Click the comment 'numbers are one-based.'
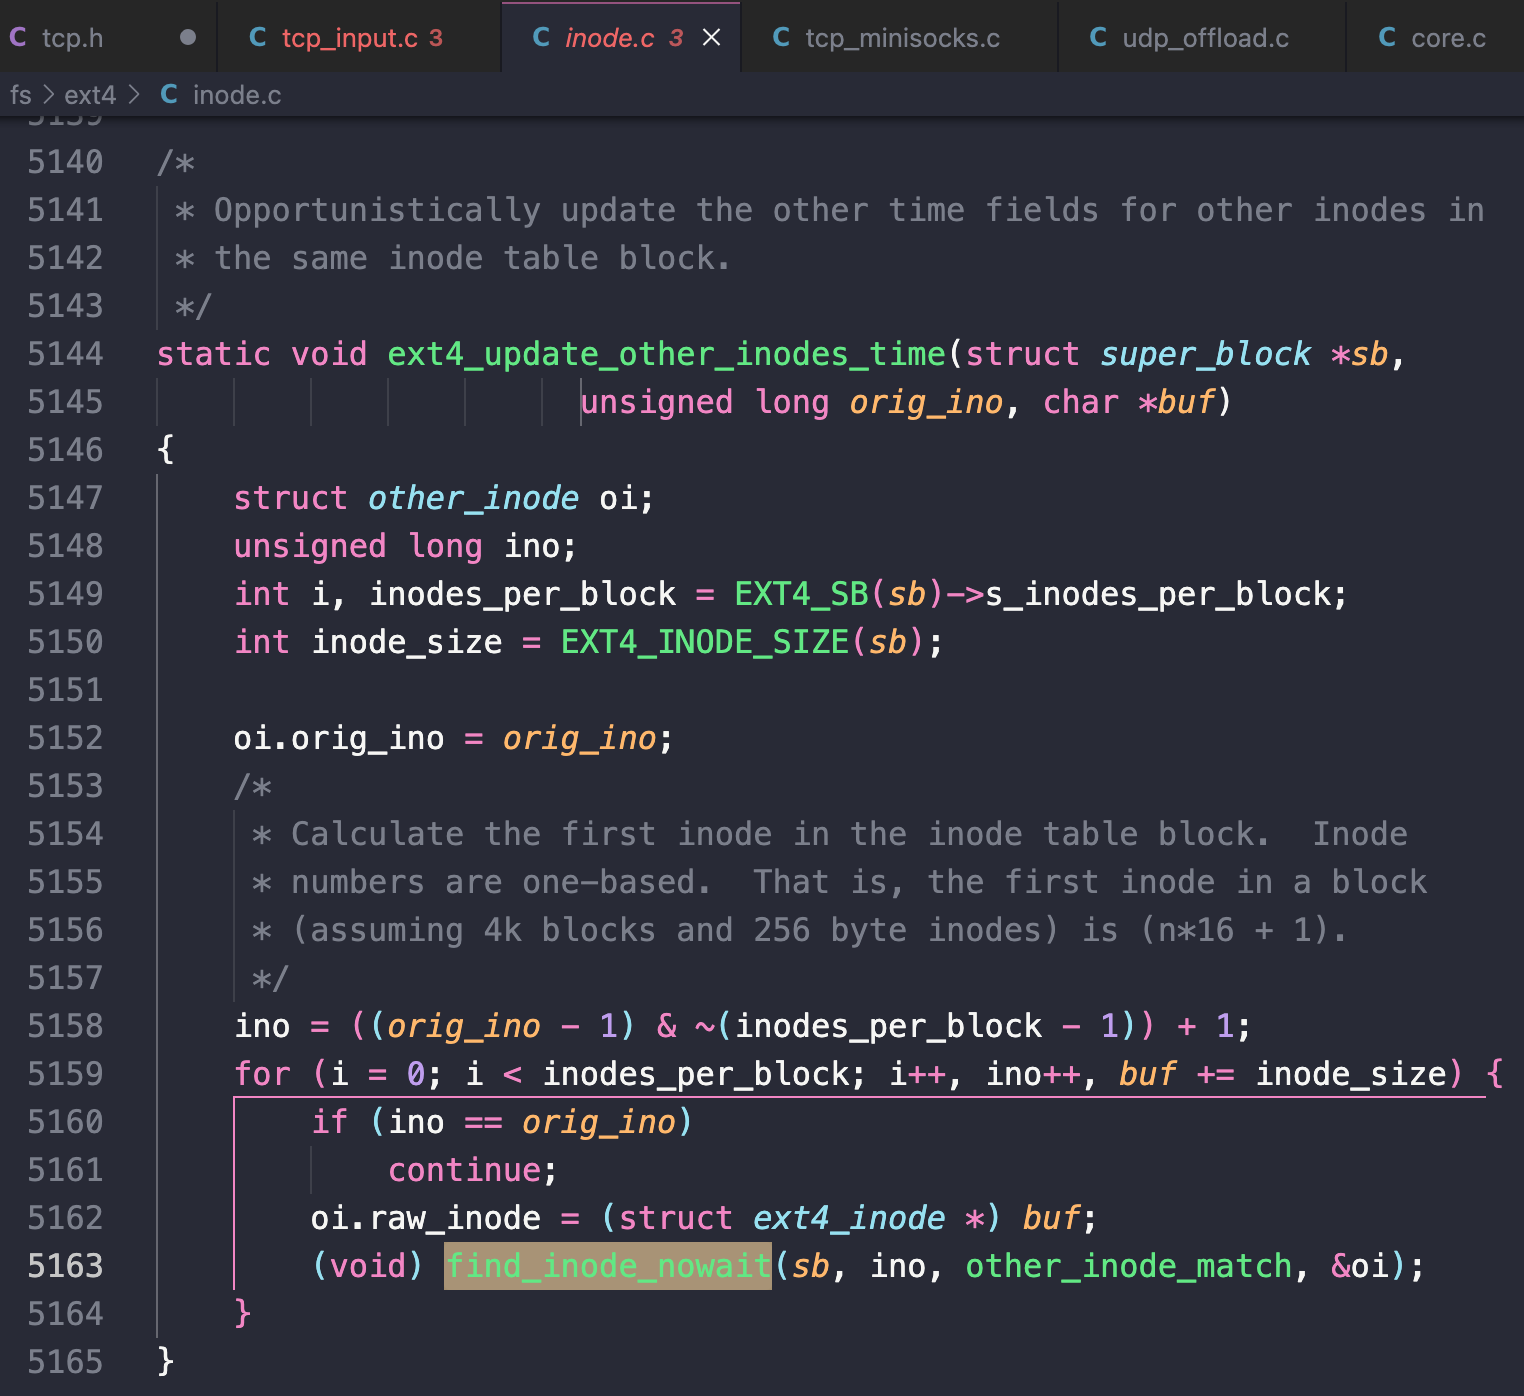The width and height of the screenshot is (1524, 1396). pyautogui.click(x=501, y=882)
